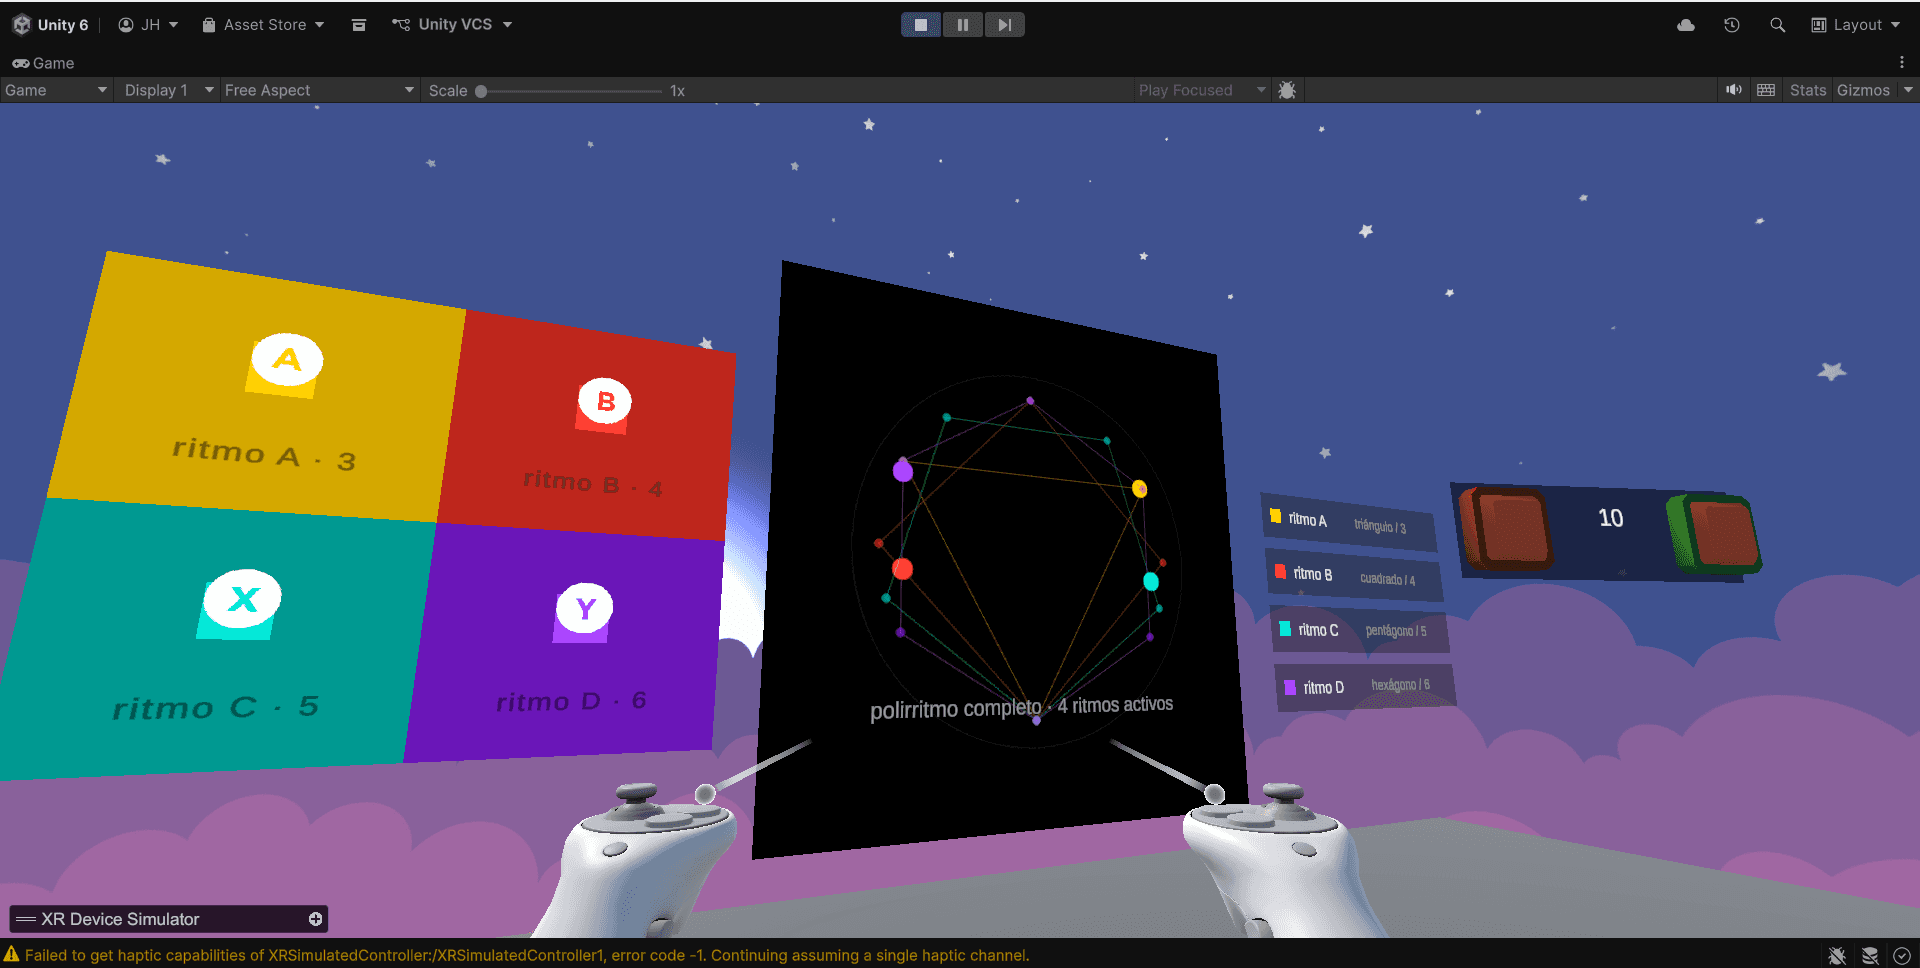Screen dimensions: 1920x968
Task: Mute audio in the Game view
Action: click(1733, 90)
